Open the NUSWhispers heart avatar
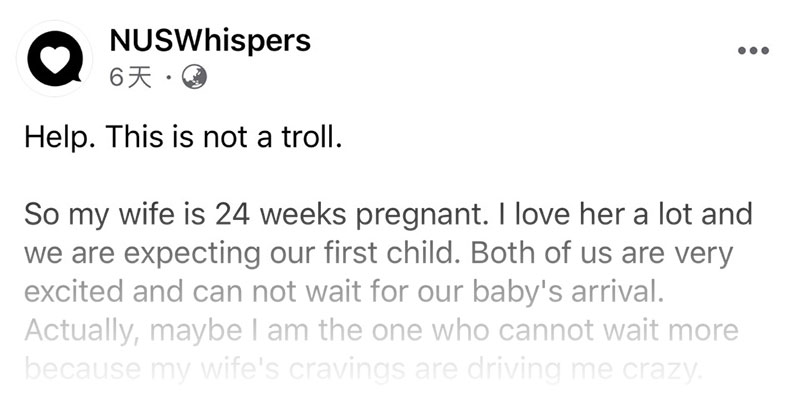The width and height of the screenshot is (800, 409). click(55, 58)
